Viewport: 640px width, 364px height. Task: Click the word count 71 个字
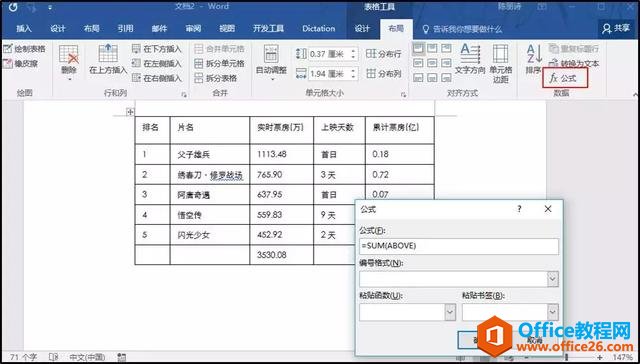[24, 357]
